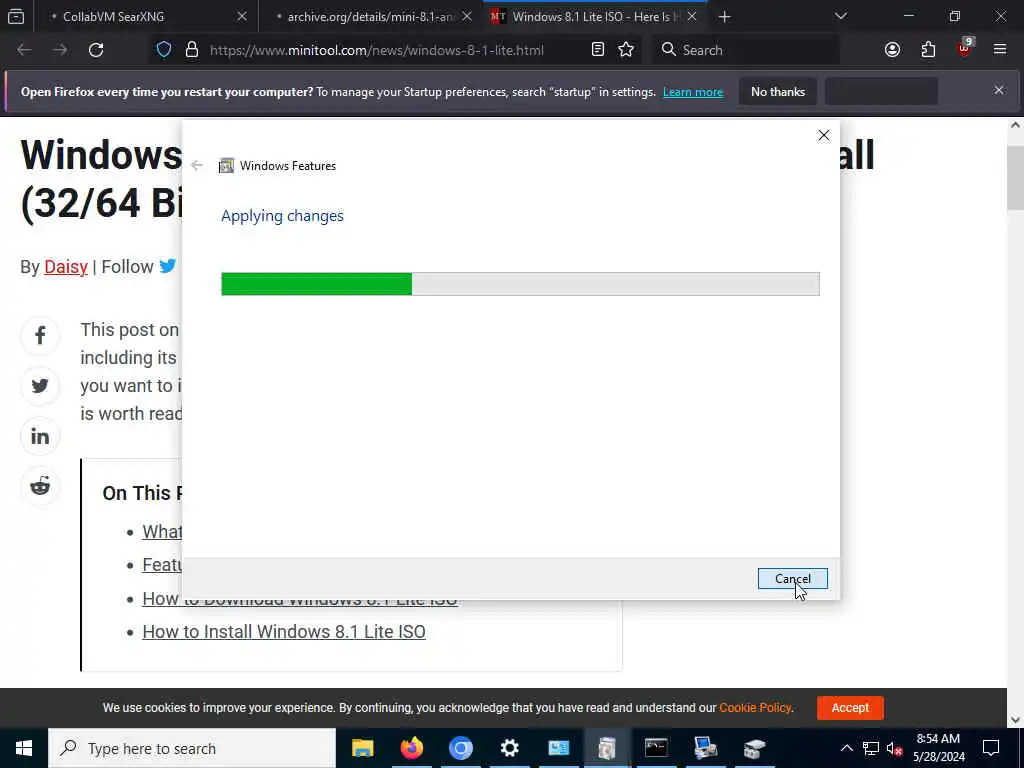Image resolution: width=1024 pixels, height=768 pixels.
Task: Click the network status tray icon
Action: click(x=871, y=748)
